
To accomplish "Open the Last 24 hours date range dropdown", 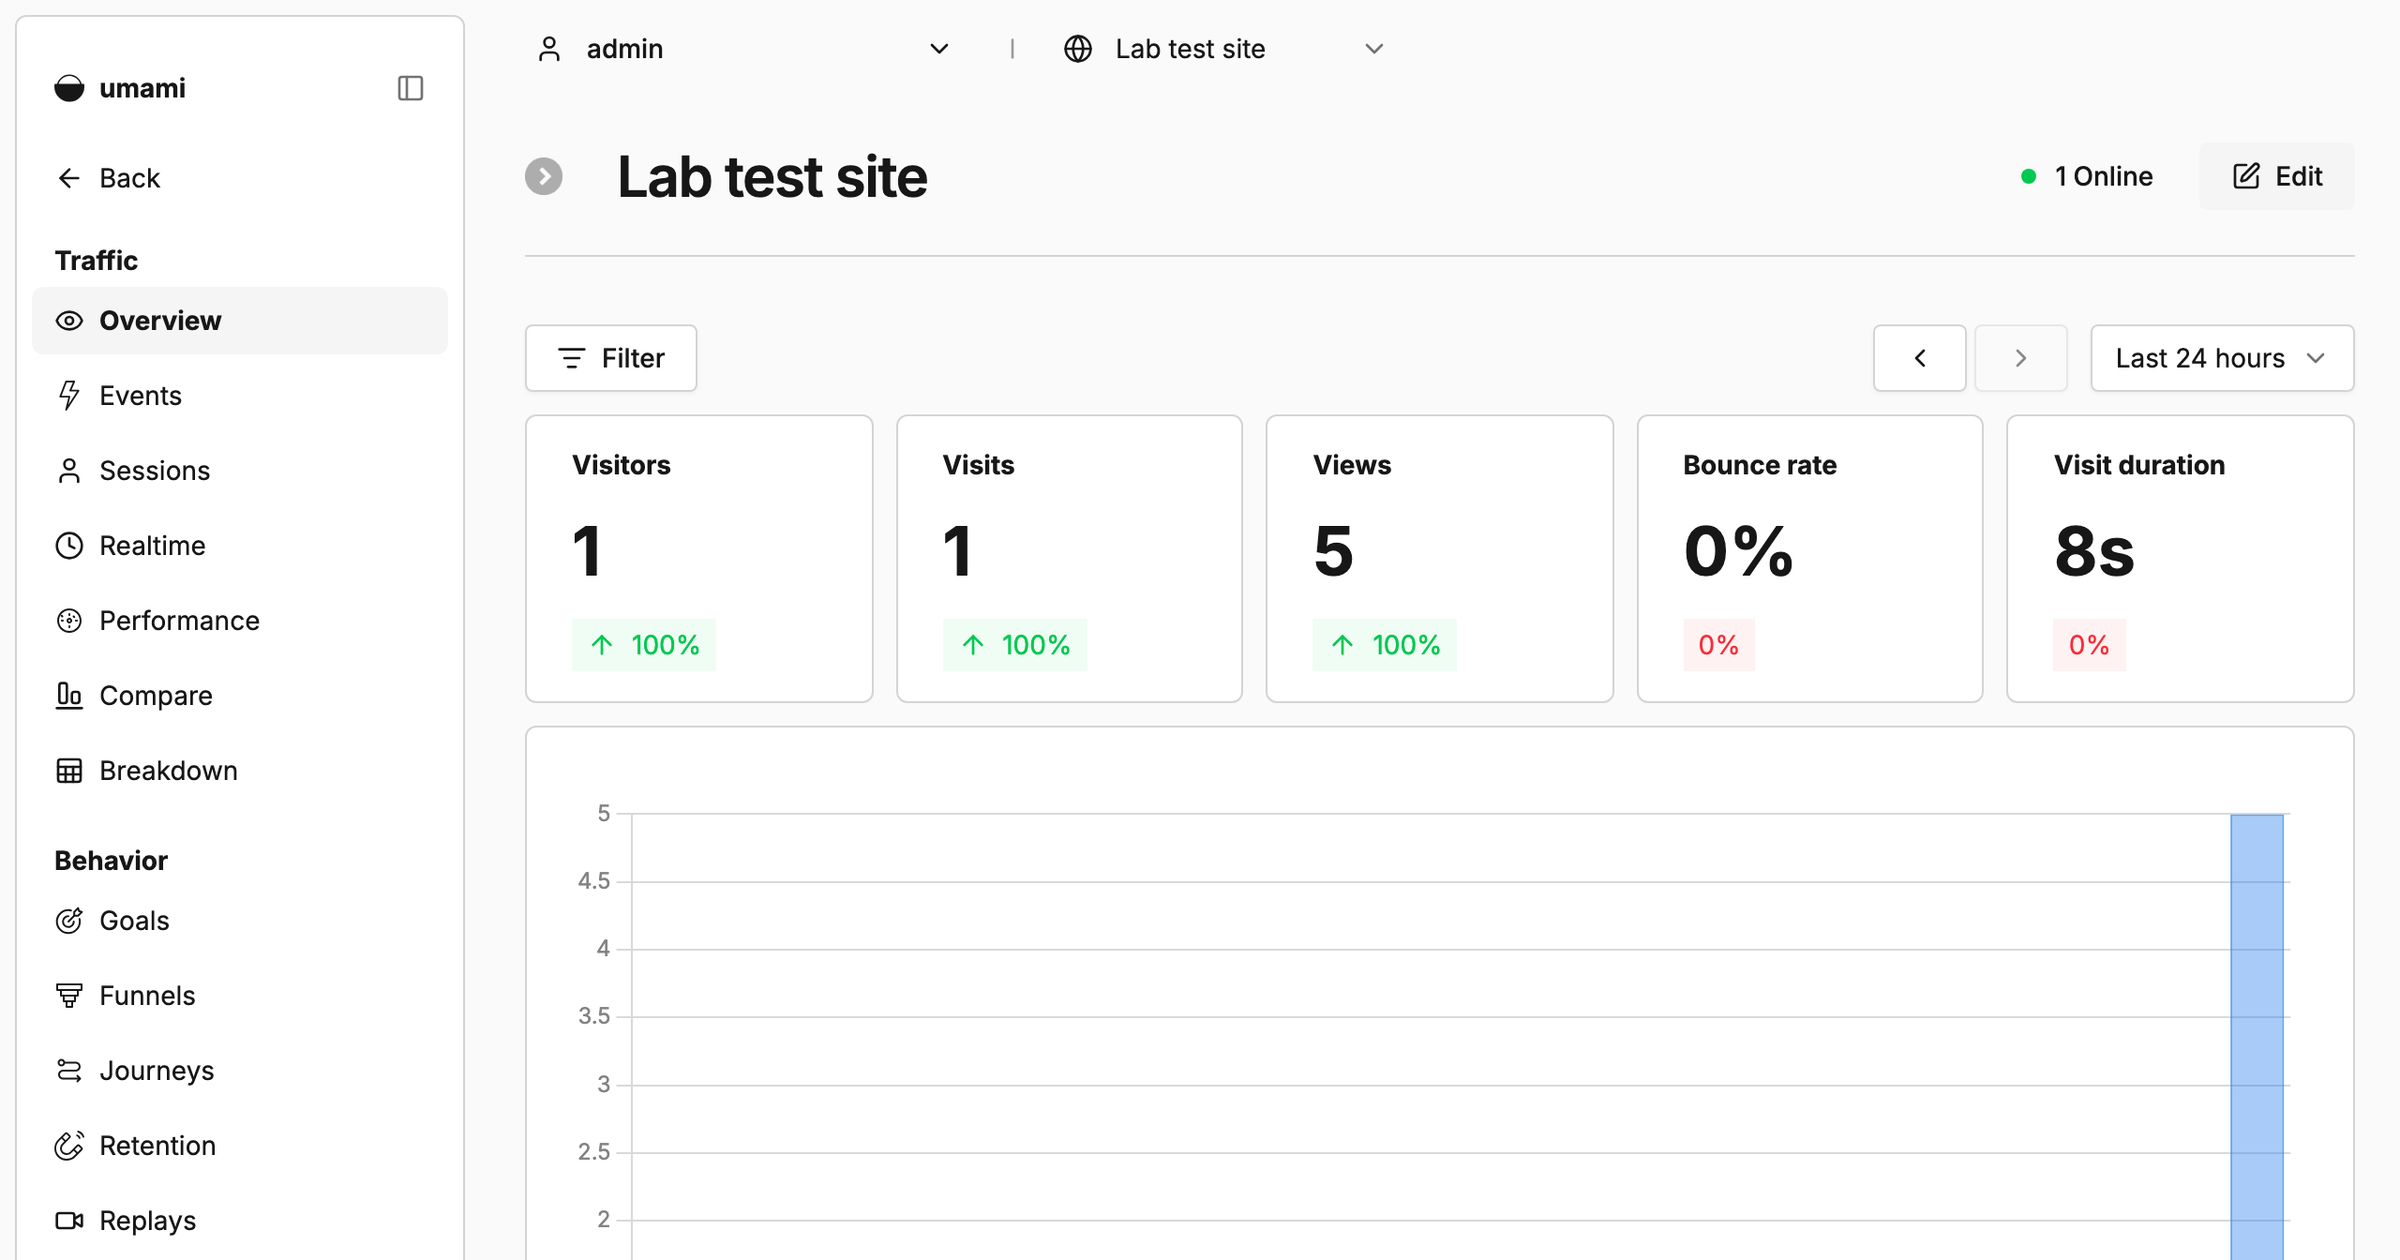I will coord(2222,358).
